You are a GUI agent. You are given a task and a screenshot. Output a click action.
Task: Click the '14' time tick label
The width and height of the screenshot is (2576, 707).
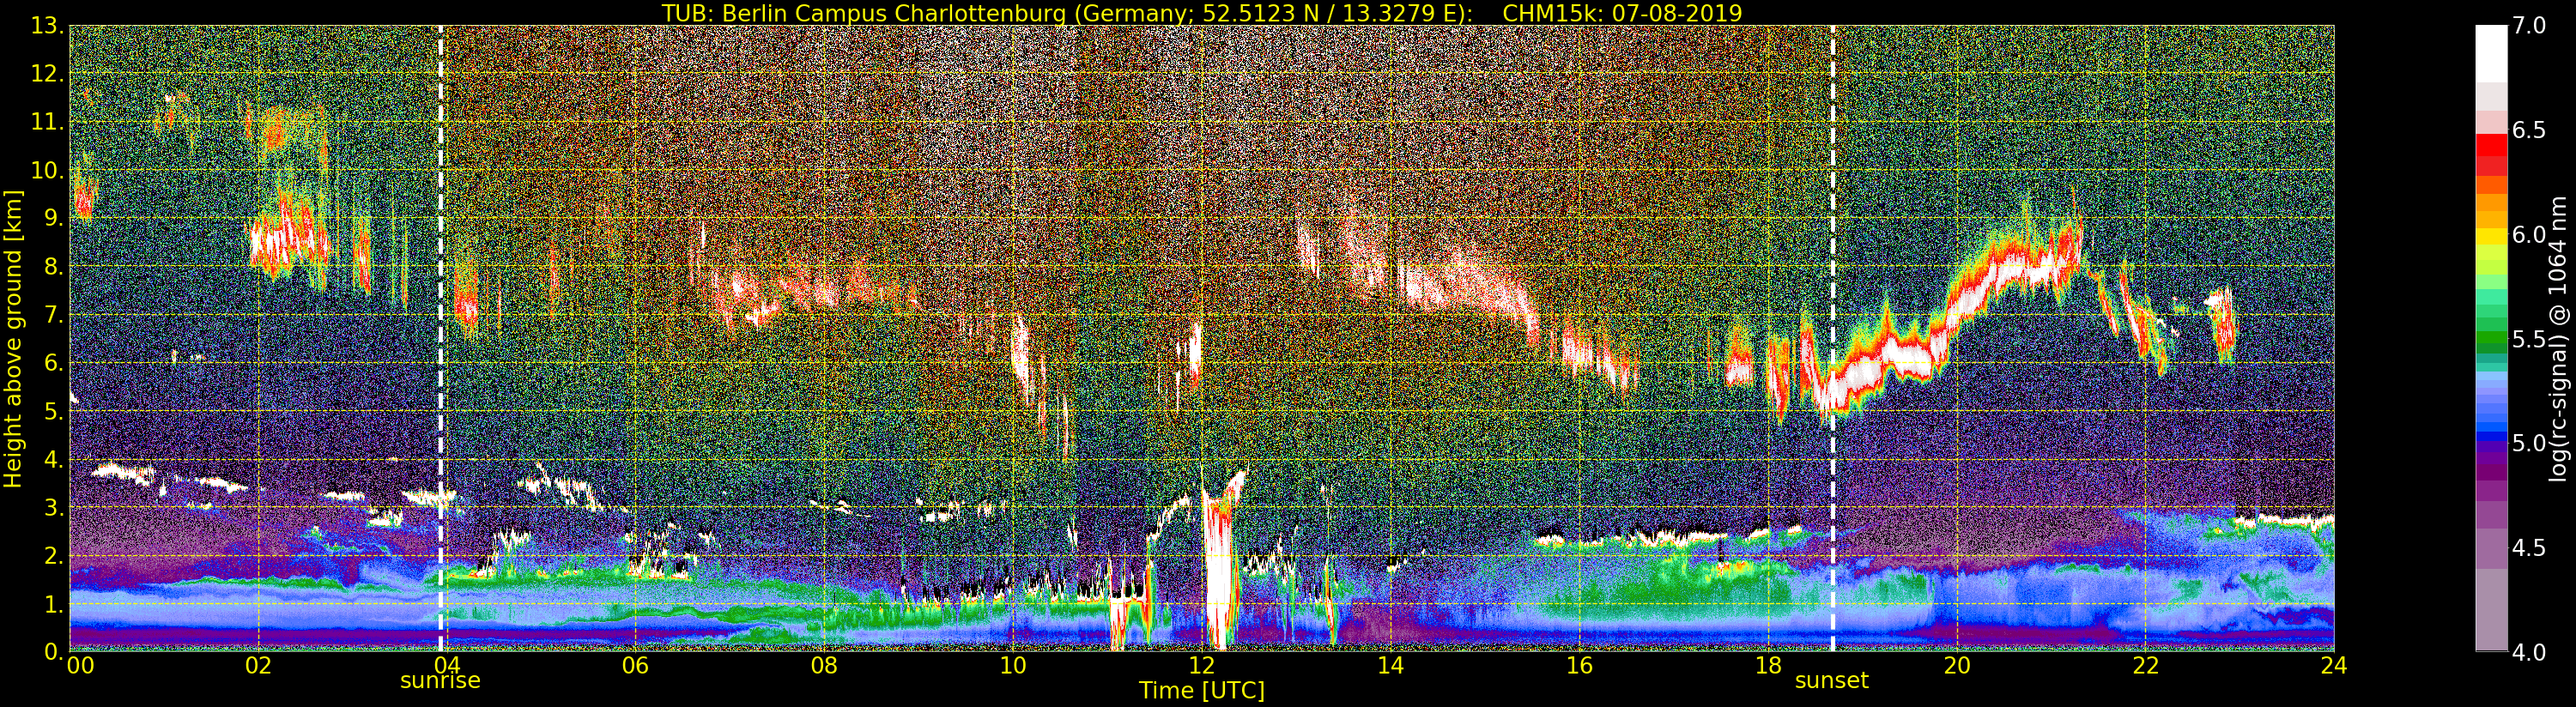[x=1390, y=665]
